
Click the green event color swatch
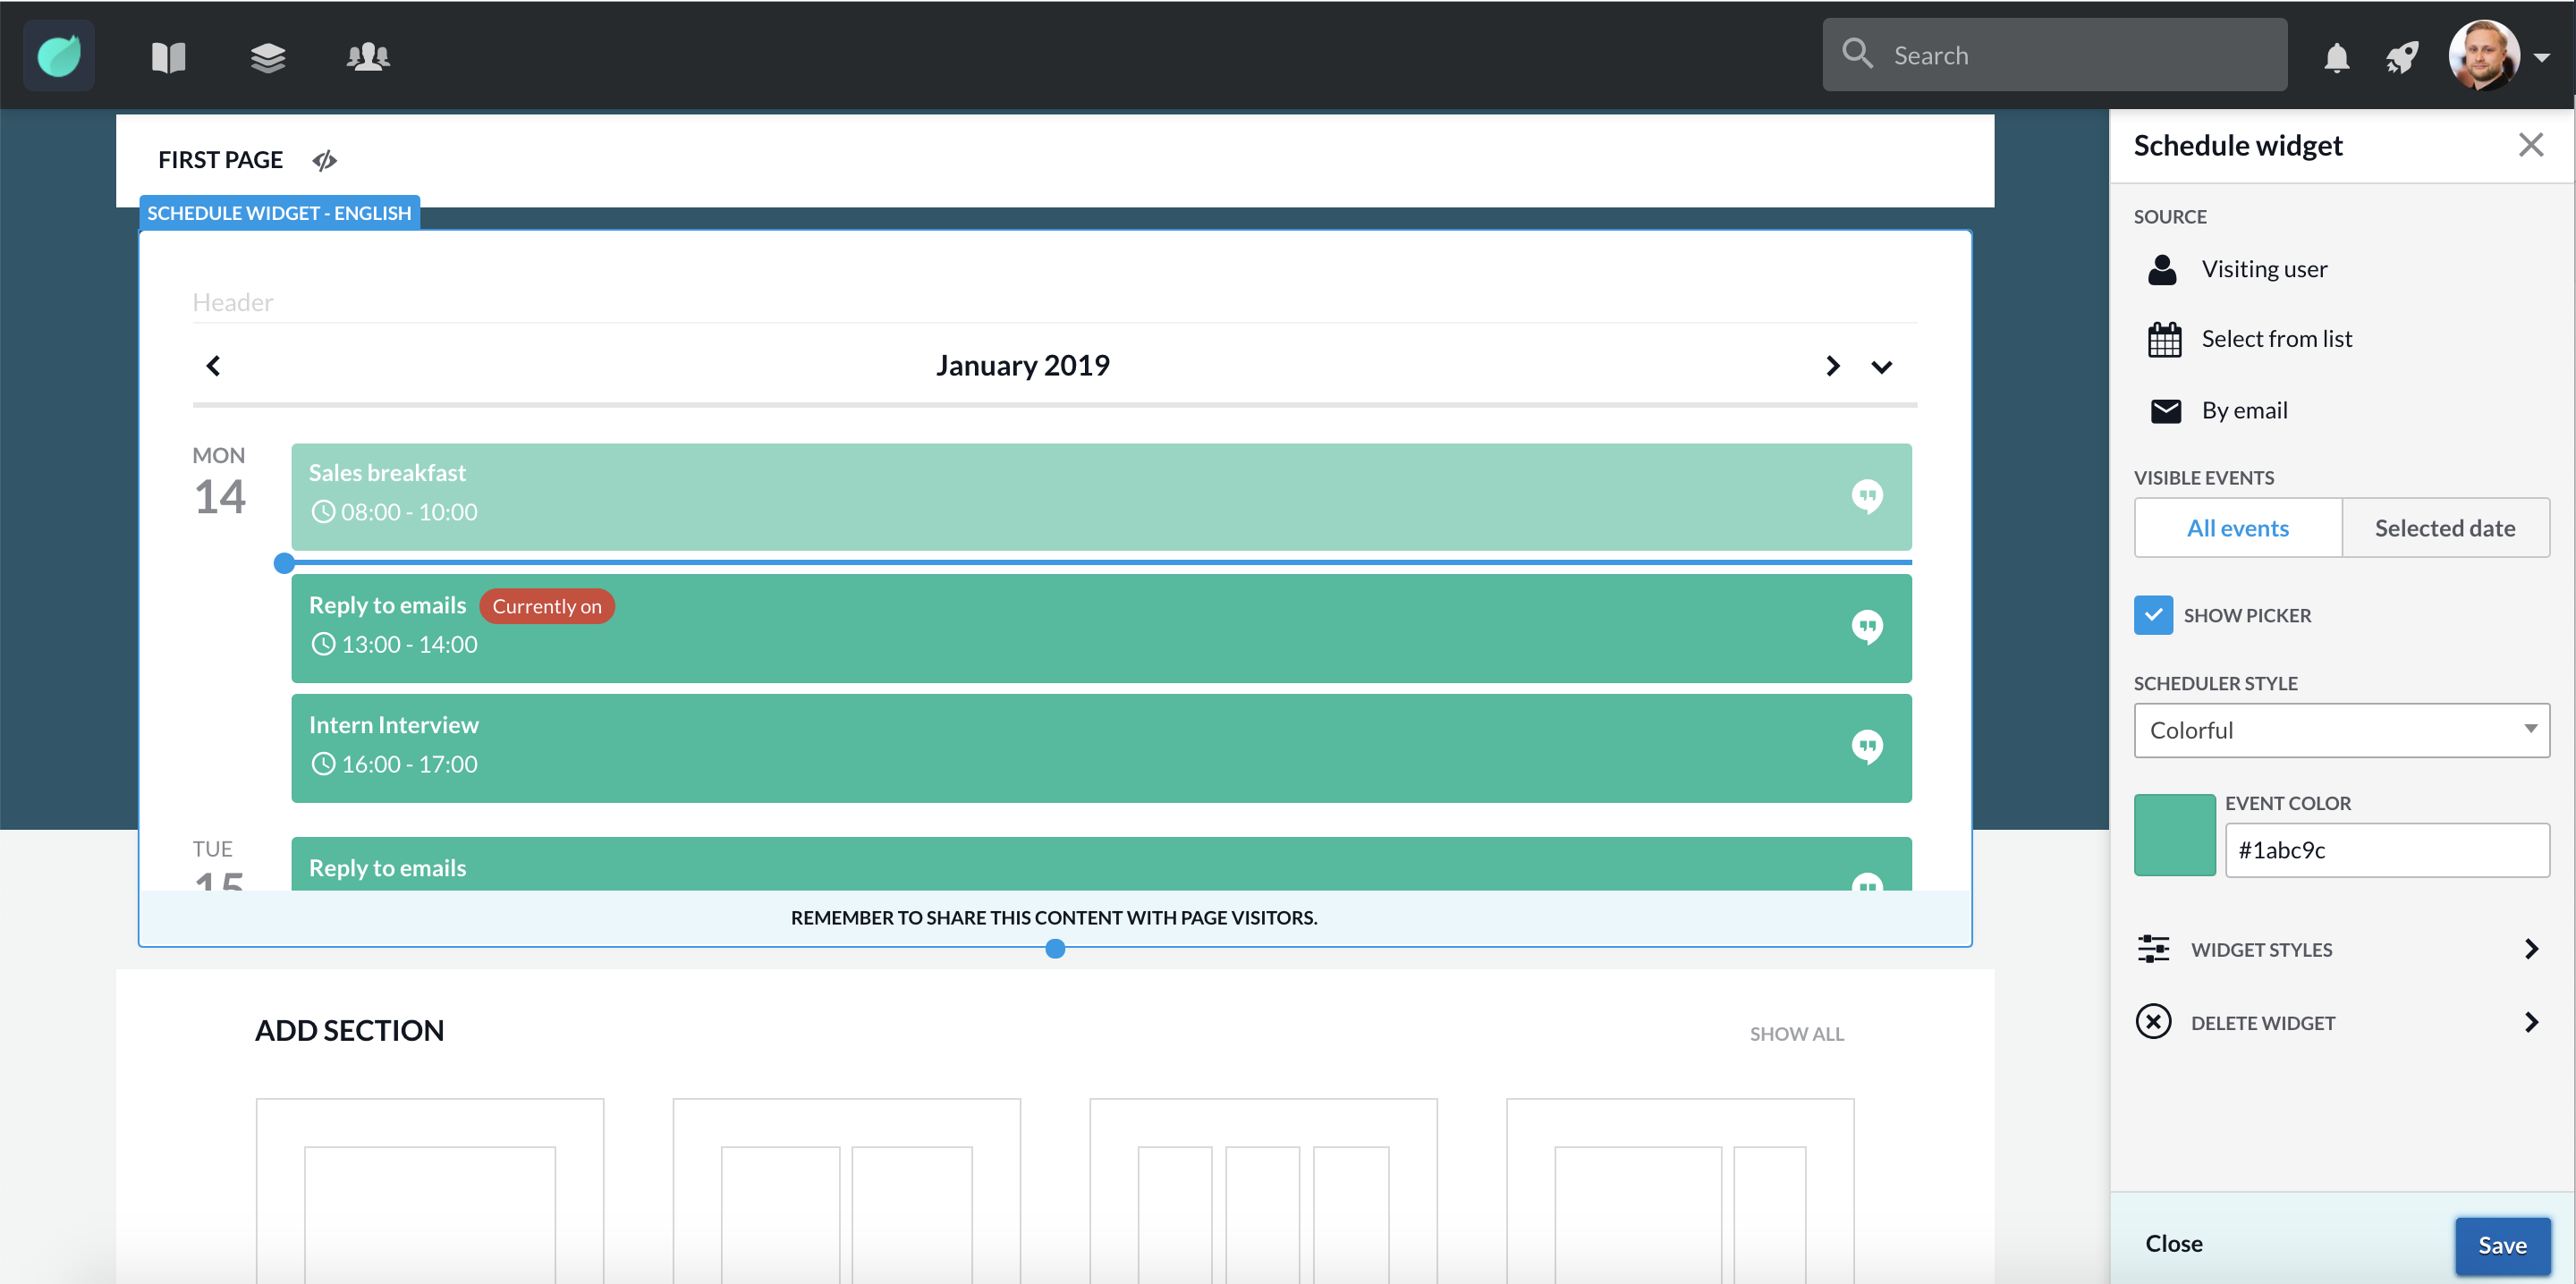point(2174,835)
